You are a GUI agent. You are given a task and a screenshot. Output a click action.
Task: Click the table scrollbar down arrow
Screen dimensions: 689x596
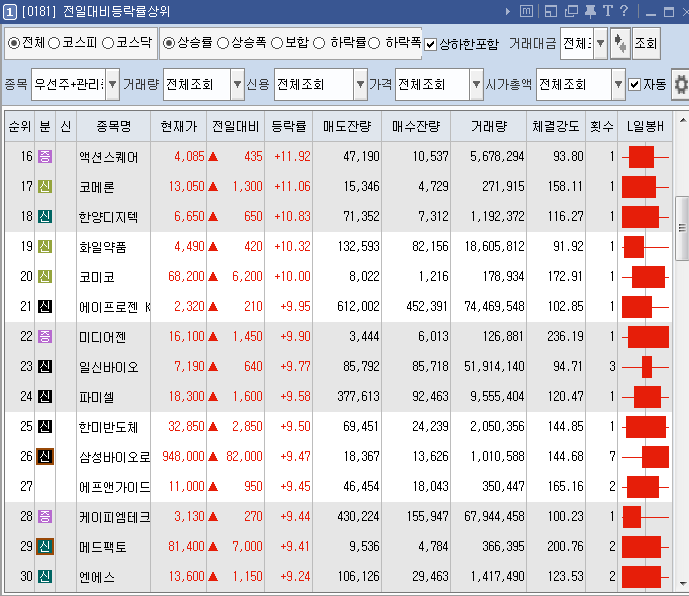pyautogui.click(x=682, y=584)
